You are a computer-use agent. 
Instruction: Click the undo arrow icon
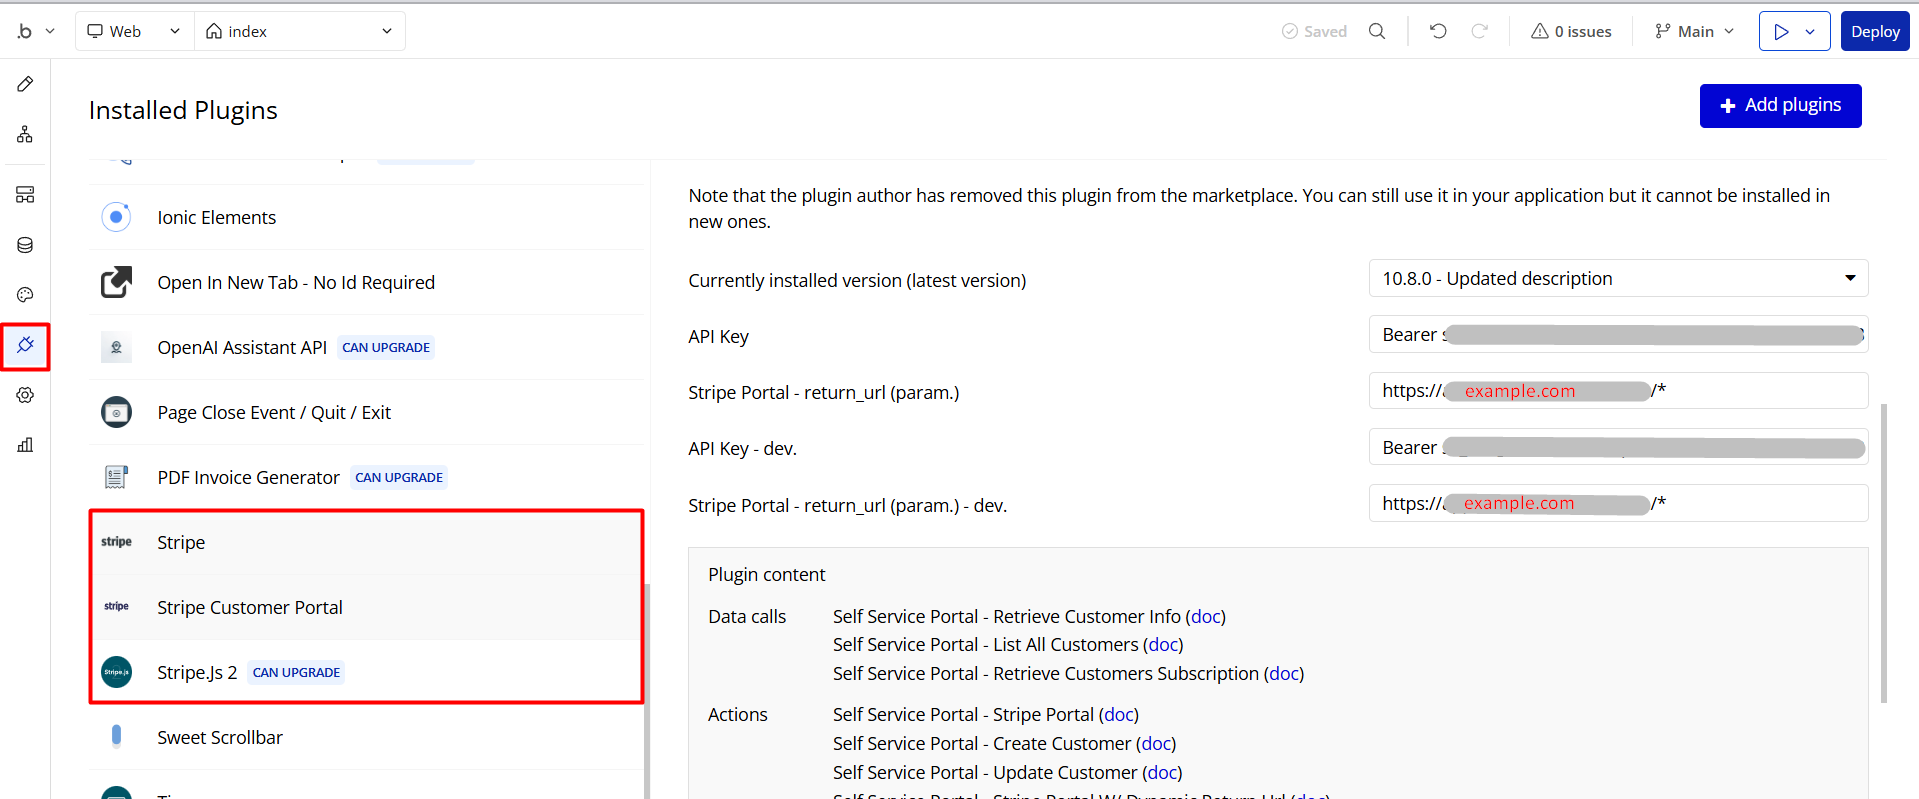pos(1438,31)
